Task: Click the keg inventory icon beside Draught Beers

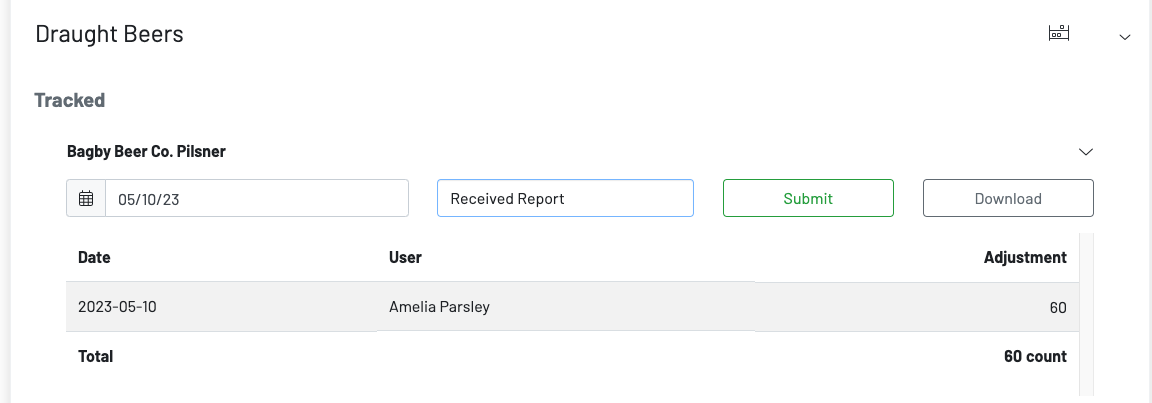Action: [x=1058, y=33]
